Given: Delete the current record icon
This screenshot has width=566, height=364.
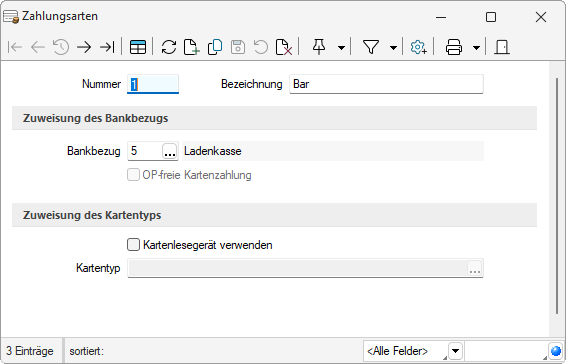Looking at the screenshot, I should click(x=284, y=47).
